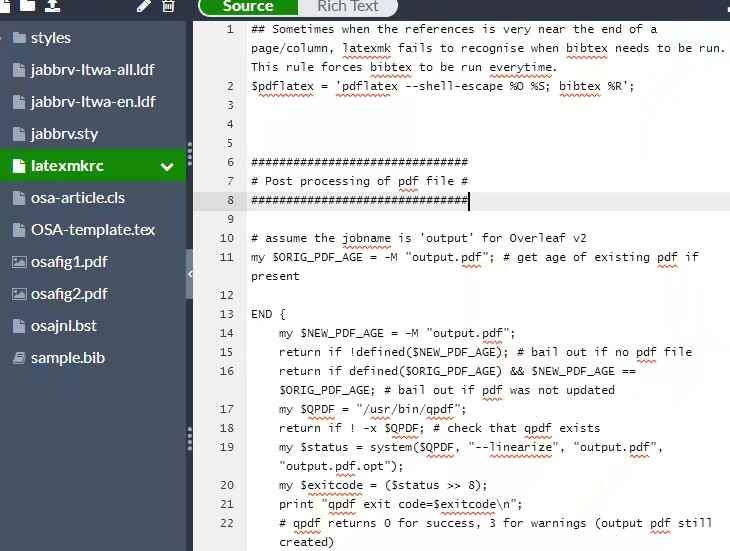
Task: Click the delete trash icon
Action: click(x=168, y=6)
